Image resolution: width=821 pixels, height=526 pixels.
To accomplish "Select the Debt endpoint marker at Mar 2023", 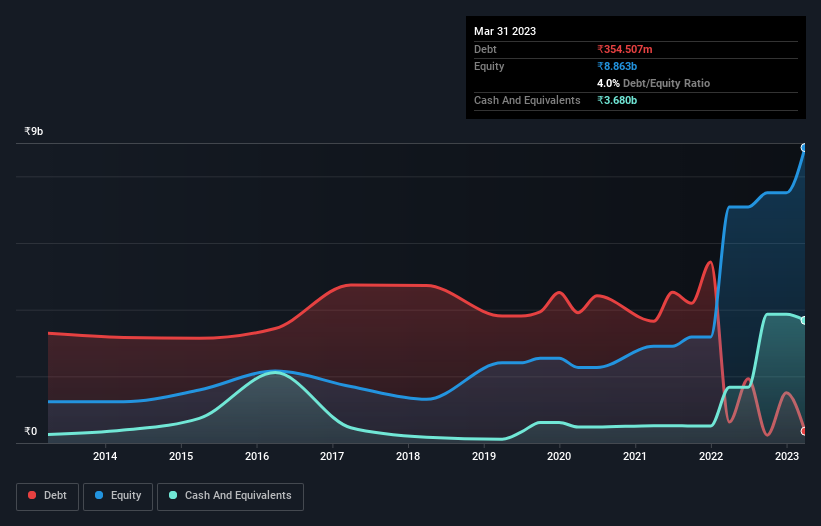I will [x=805, y=431].
